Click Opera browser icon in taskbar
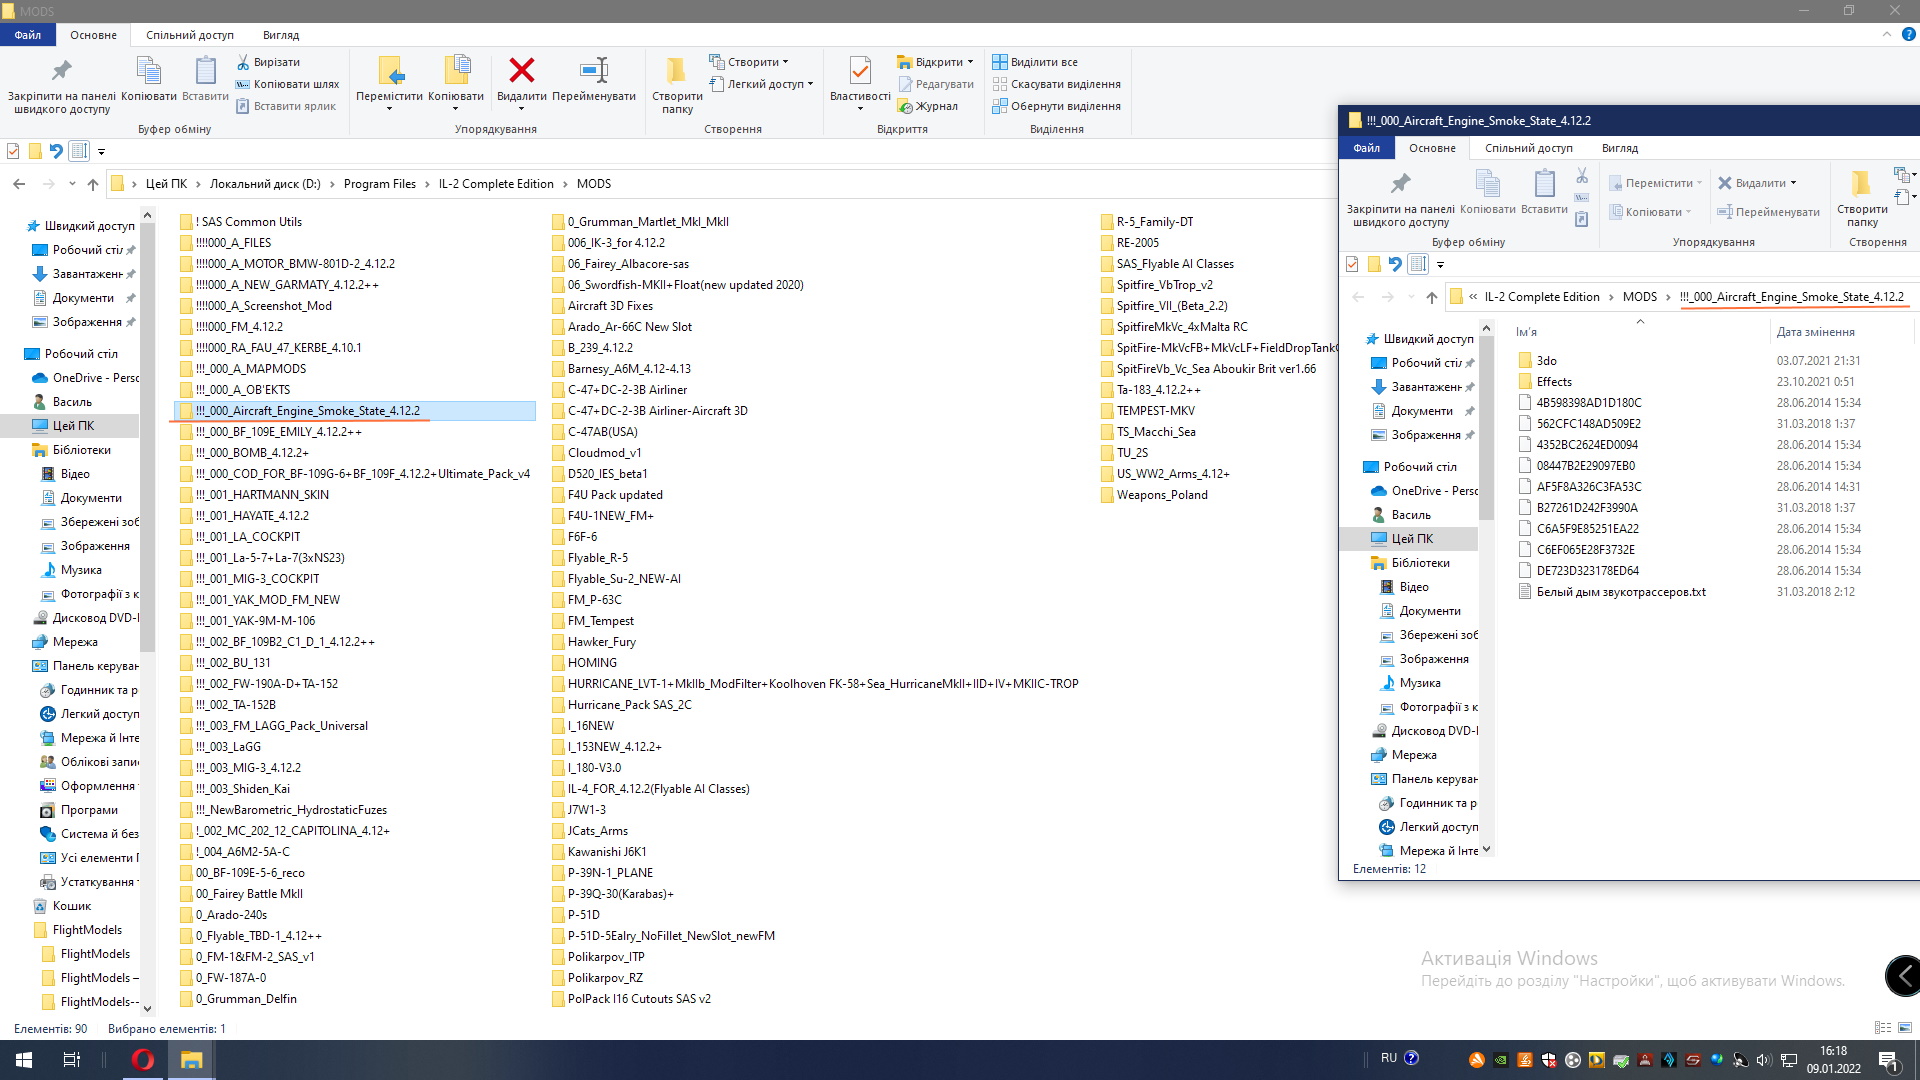Viewport: 1920px width, 1080px height. tap(143, 1060)
